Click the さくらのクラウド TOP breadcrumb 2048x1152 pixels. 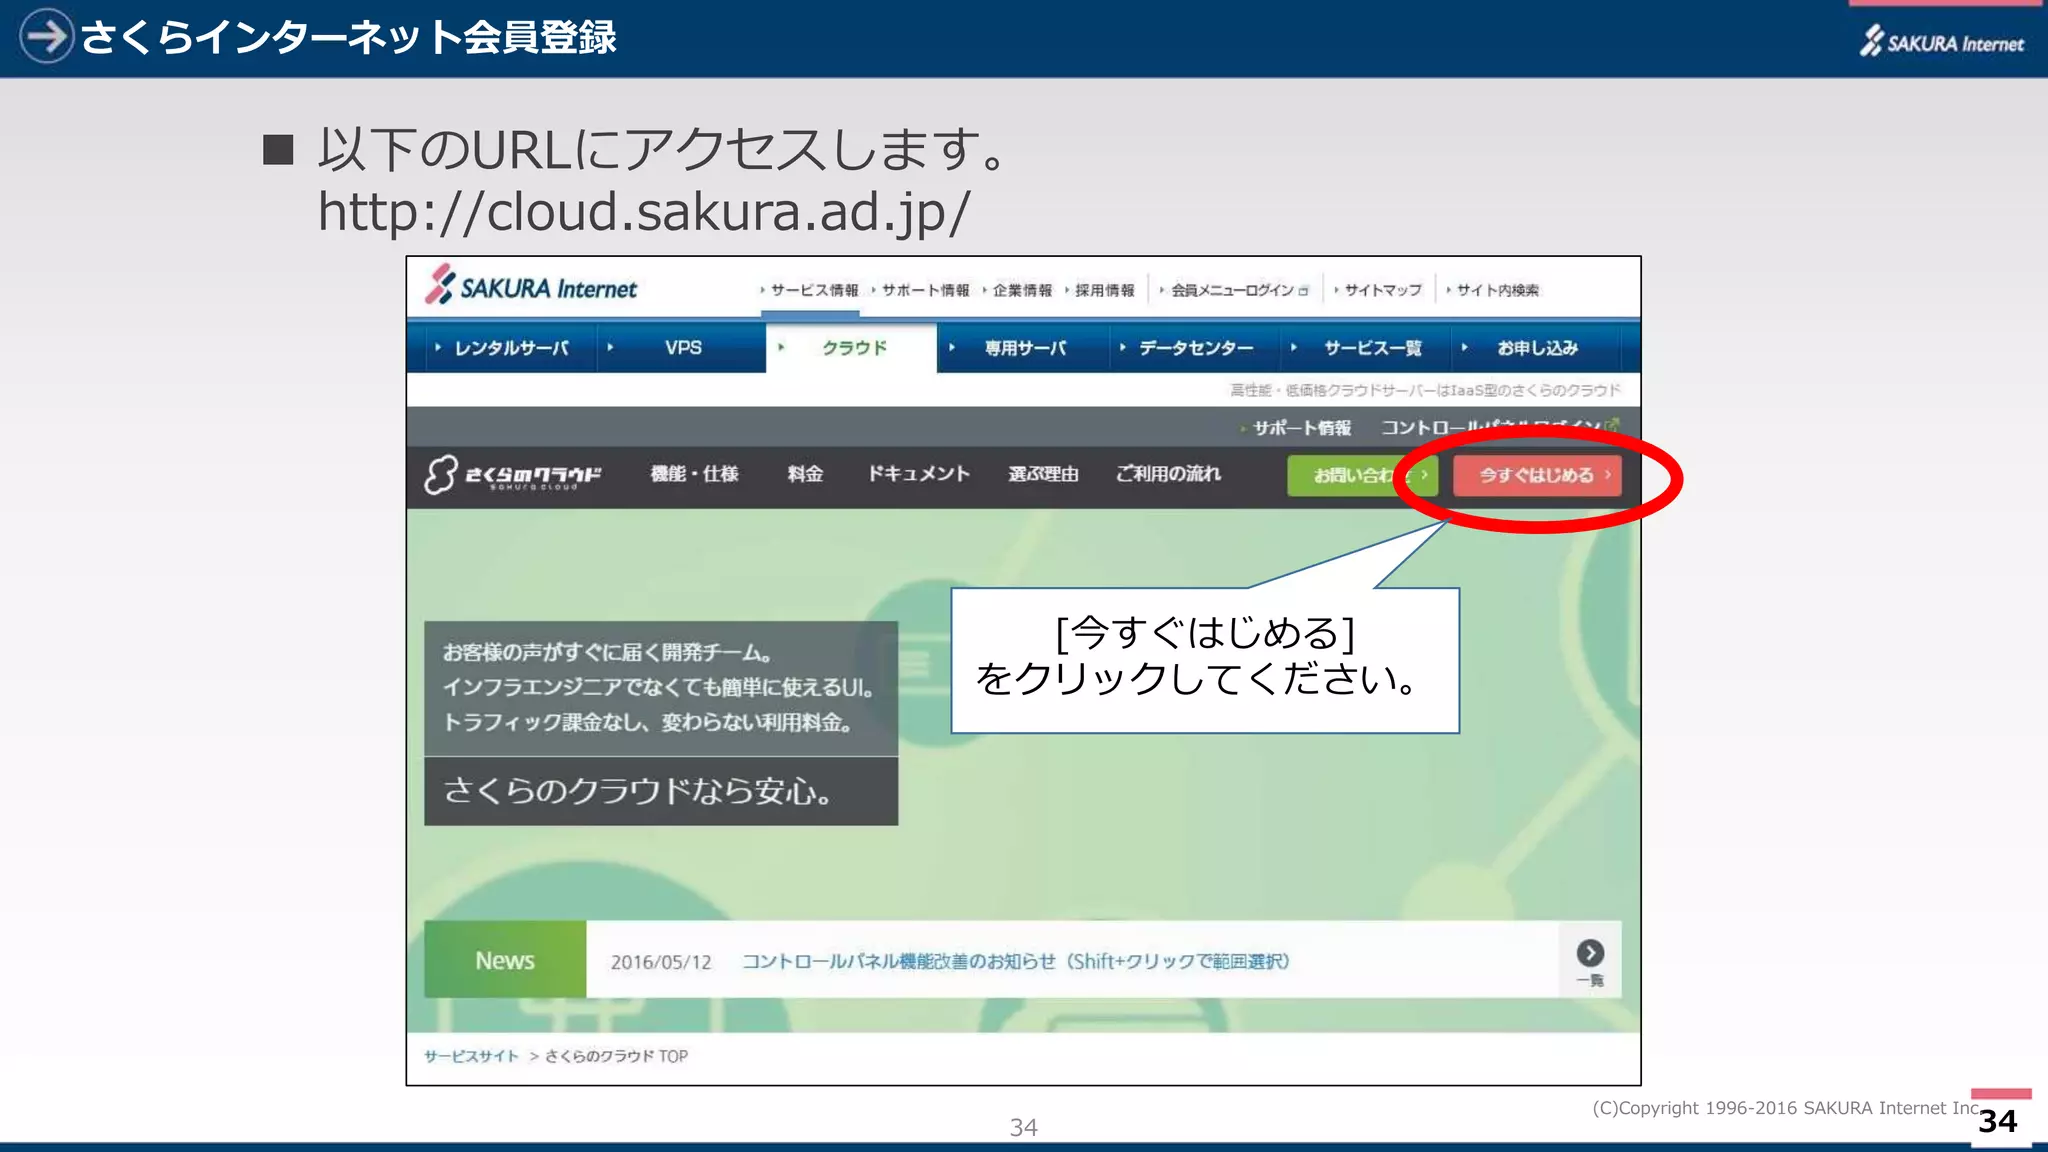coord(616,1056)
